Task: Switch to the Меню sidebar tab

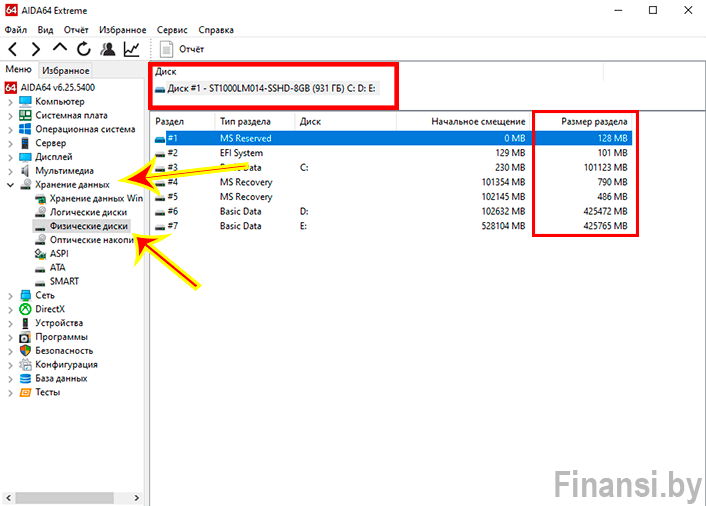Action: pos(18,69)
